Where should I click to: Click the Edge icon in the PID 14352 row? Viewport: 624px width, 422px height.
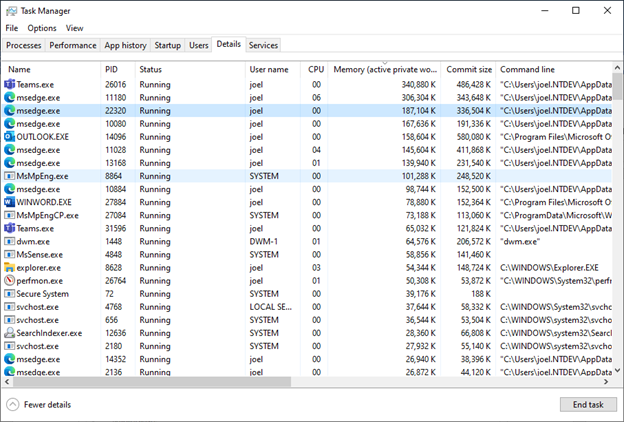[9, 359]
